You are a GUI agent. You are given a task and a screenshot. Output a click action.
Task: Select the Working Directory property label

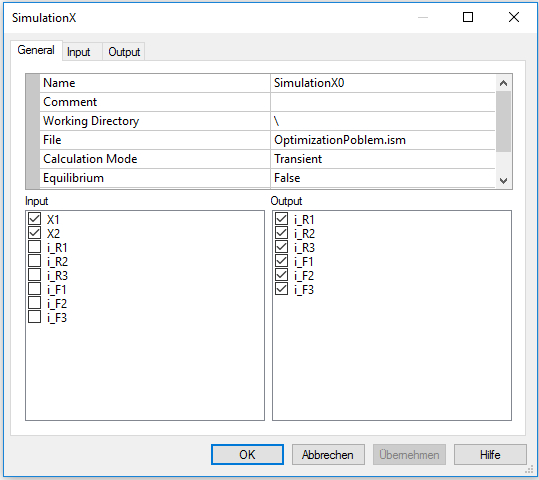[155, 121]
